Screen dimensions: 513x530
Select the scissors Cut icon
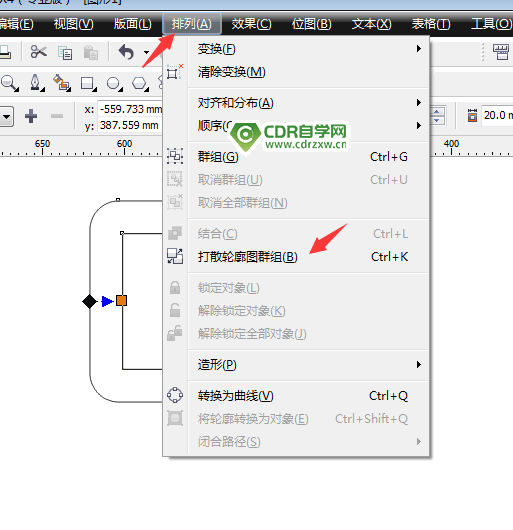(x=39, y=52)
